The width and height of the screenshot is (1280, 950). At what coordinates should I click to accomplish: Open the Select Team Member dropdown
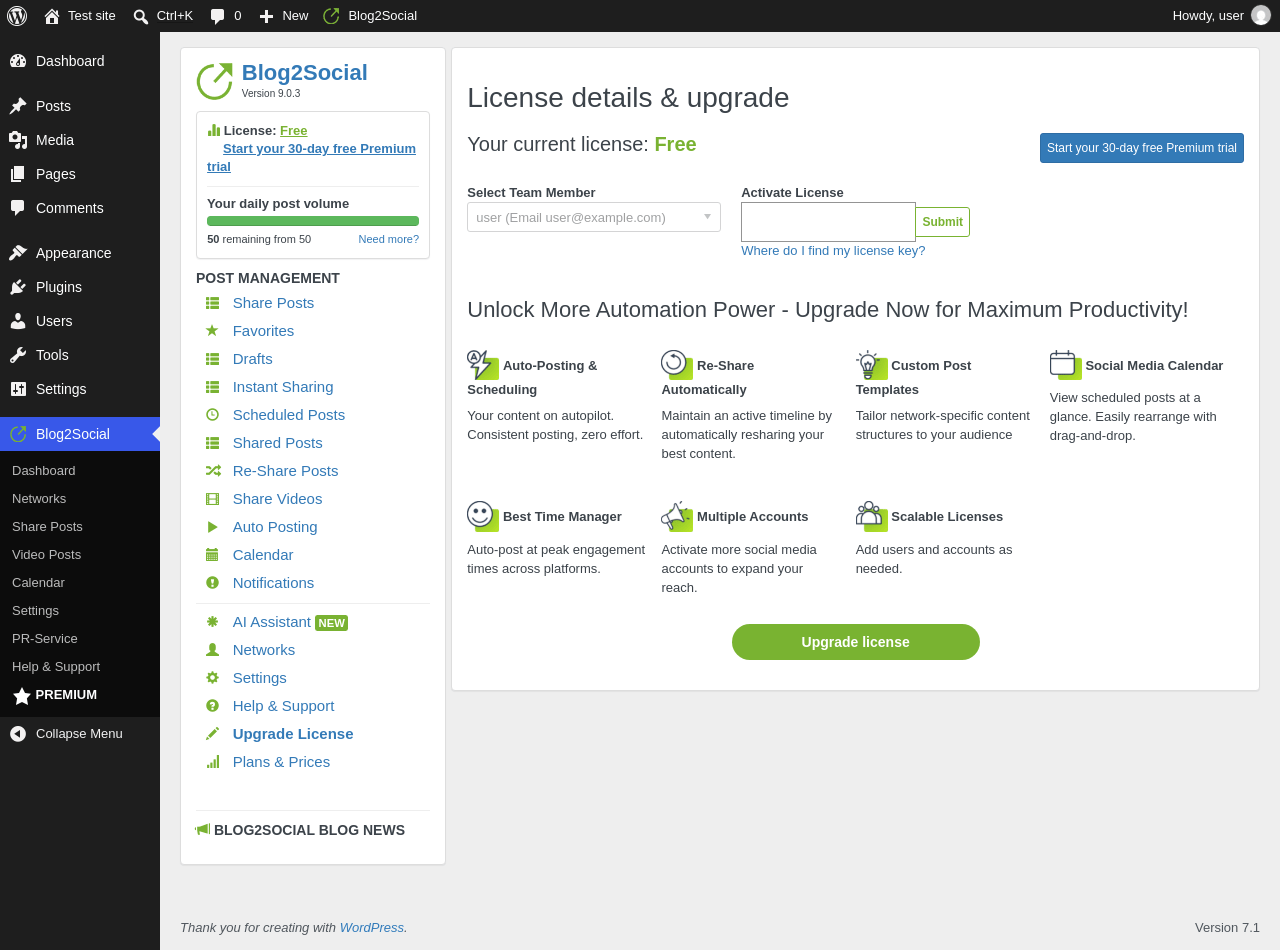pyautogui.click(x=594, y=217)
